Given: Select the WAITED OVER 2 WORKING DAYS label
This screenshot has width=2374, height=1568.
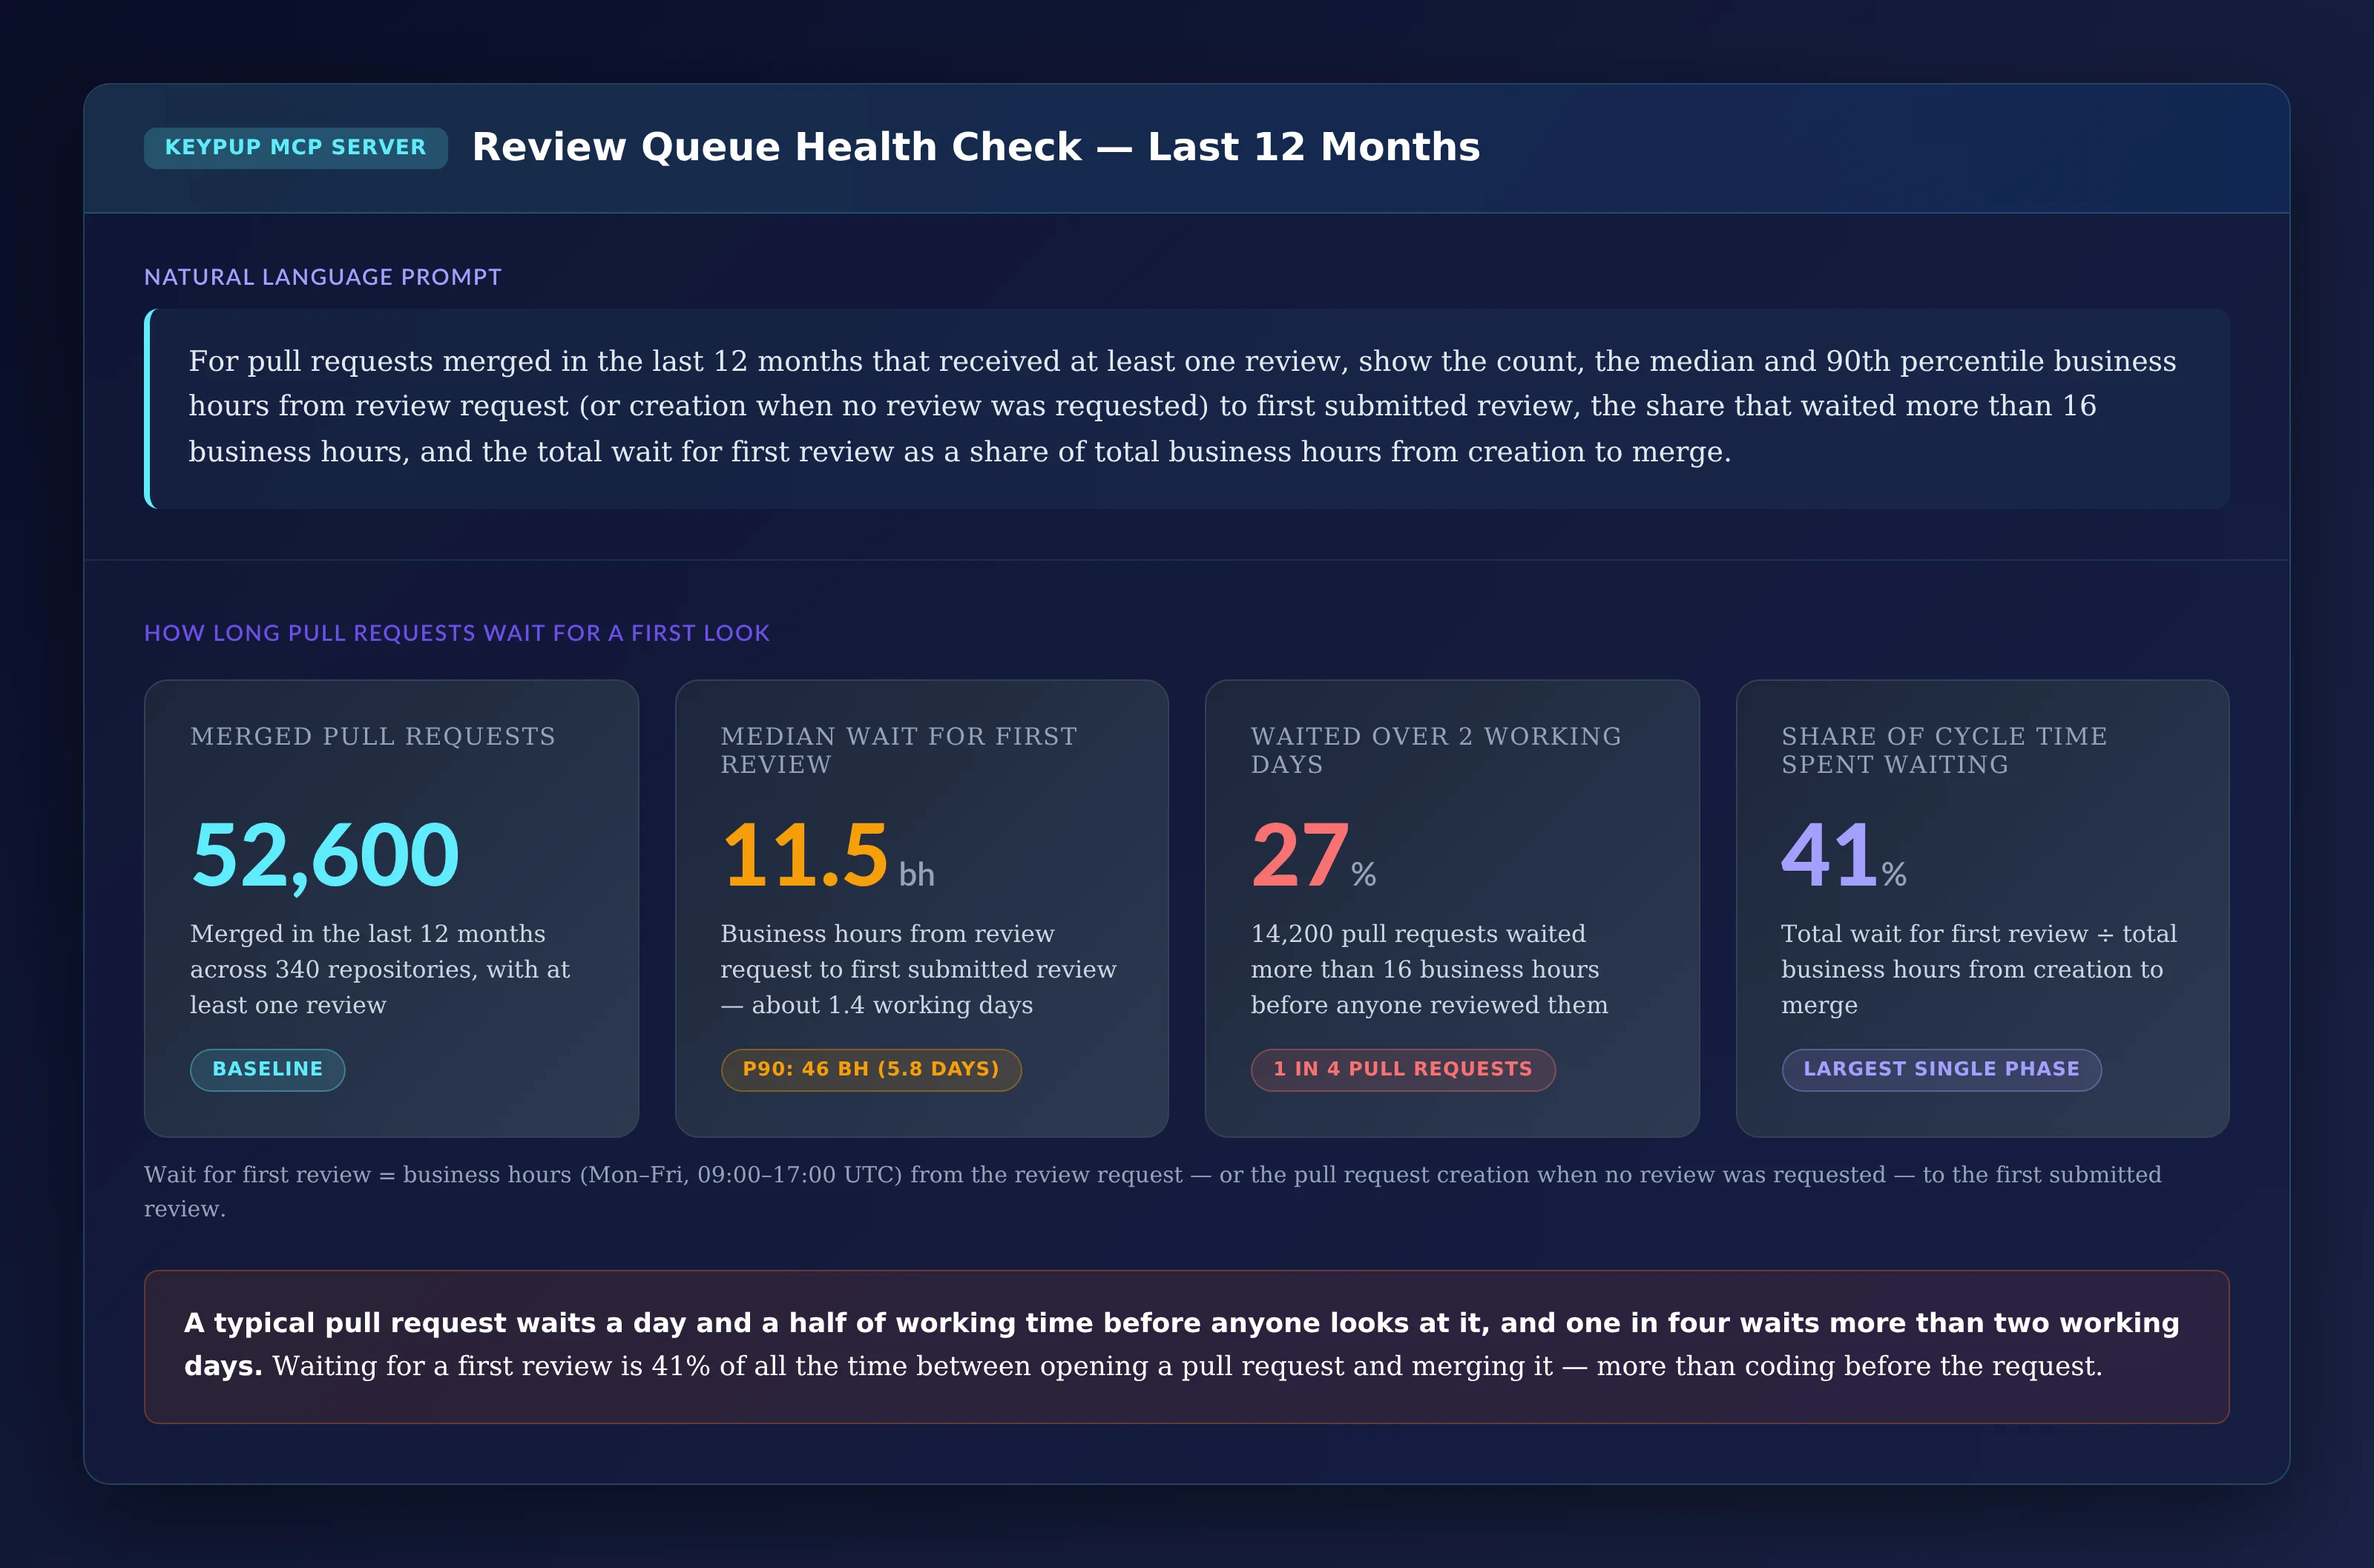Looking at the screenshot, I should [x=1435, y=750].
